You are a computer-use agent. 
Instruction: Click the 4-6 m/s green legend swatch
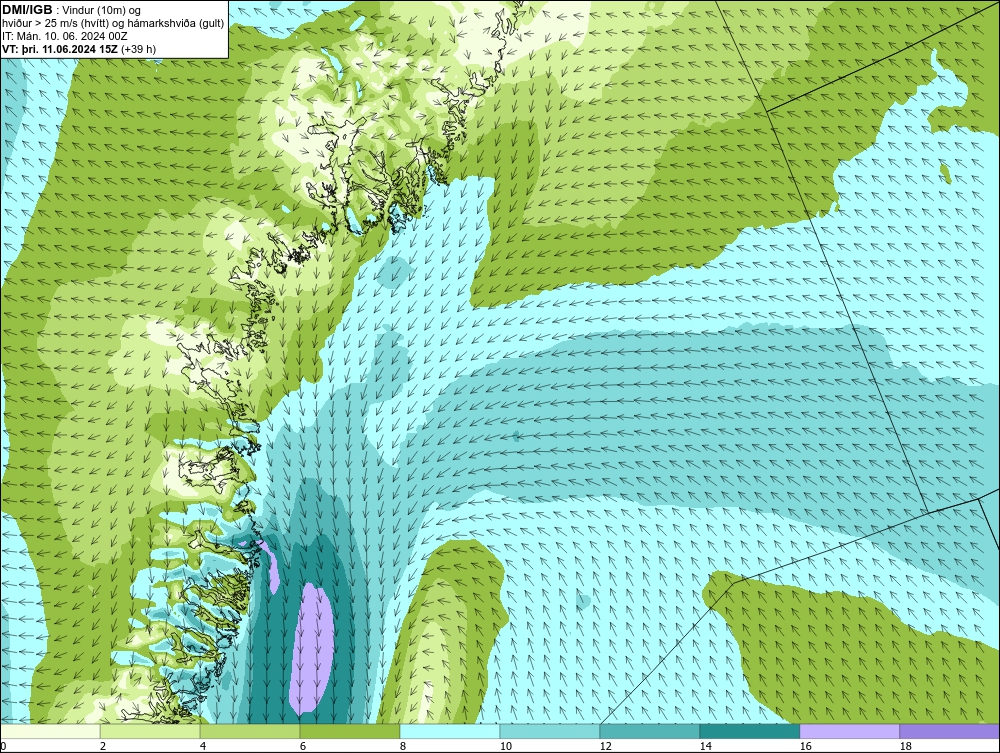pos(250,731)
